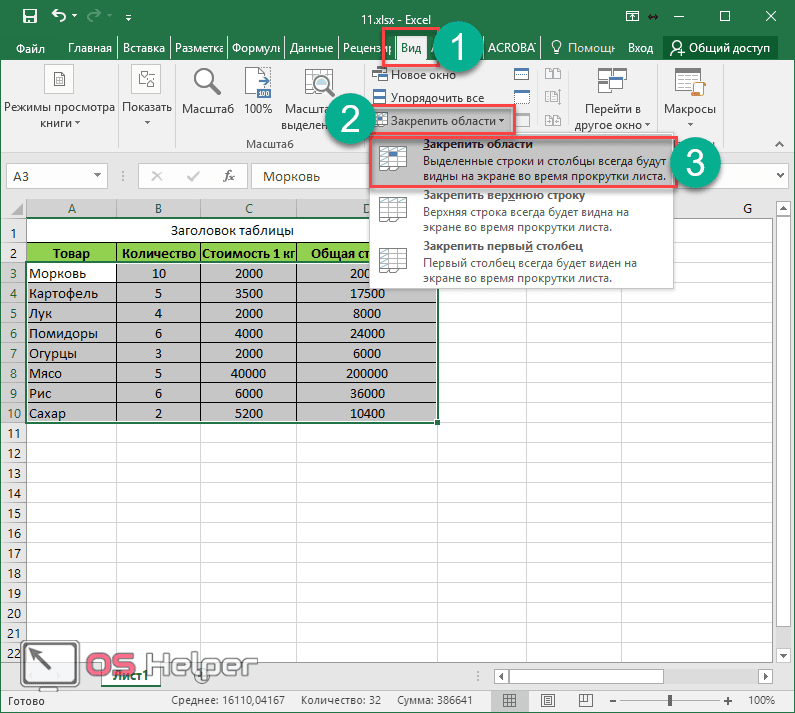Expand the formula bar chevron

click(x=780, y=176)
